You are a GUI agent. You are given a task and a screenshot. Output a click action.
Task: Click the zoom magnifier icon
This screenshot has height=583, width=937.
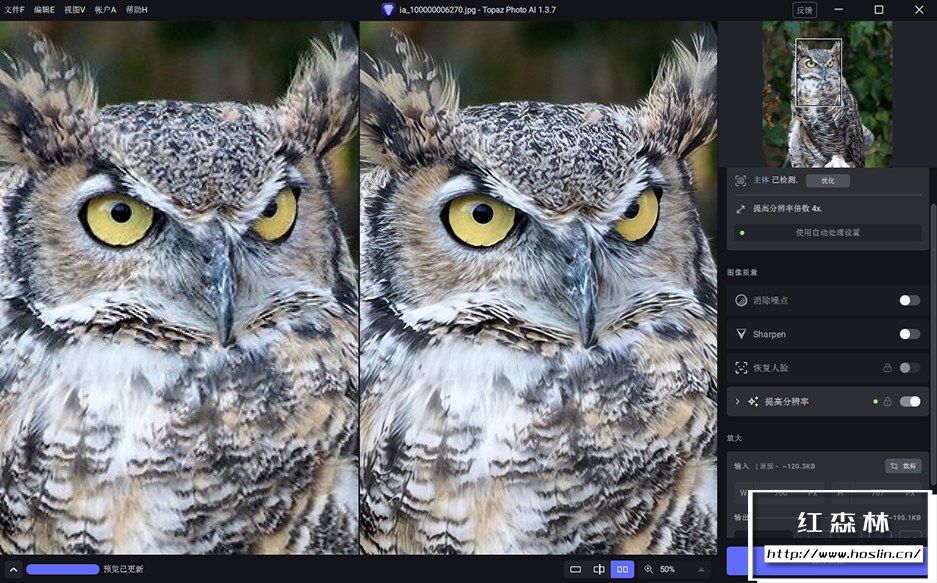point(649,569)
